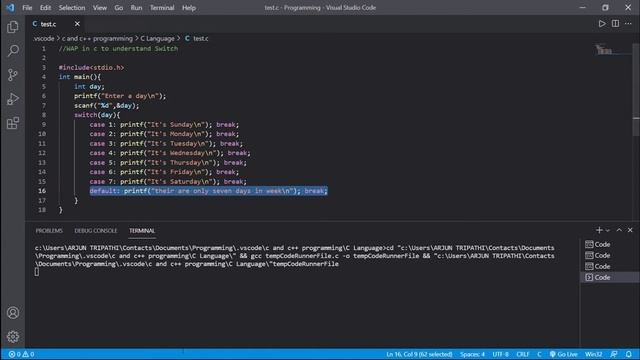Open the Search view in activity bar
Viewport: 640px width, 360px height.
tap(13, 51)
